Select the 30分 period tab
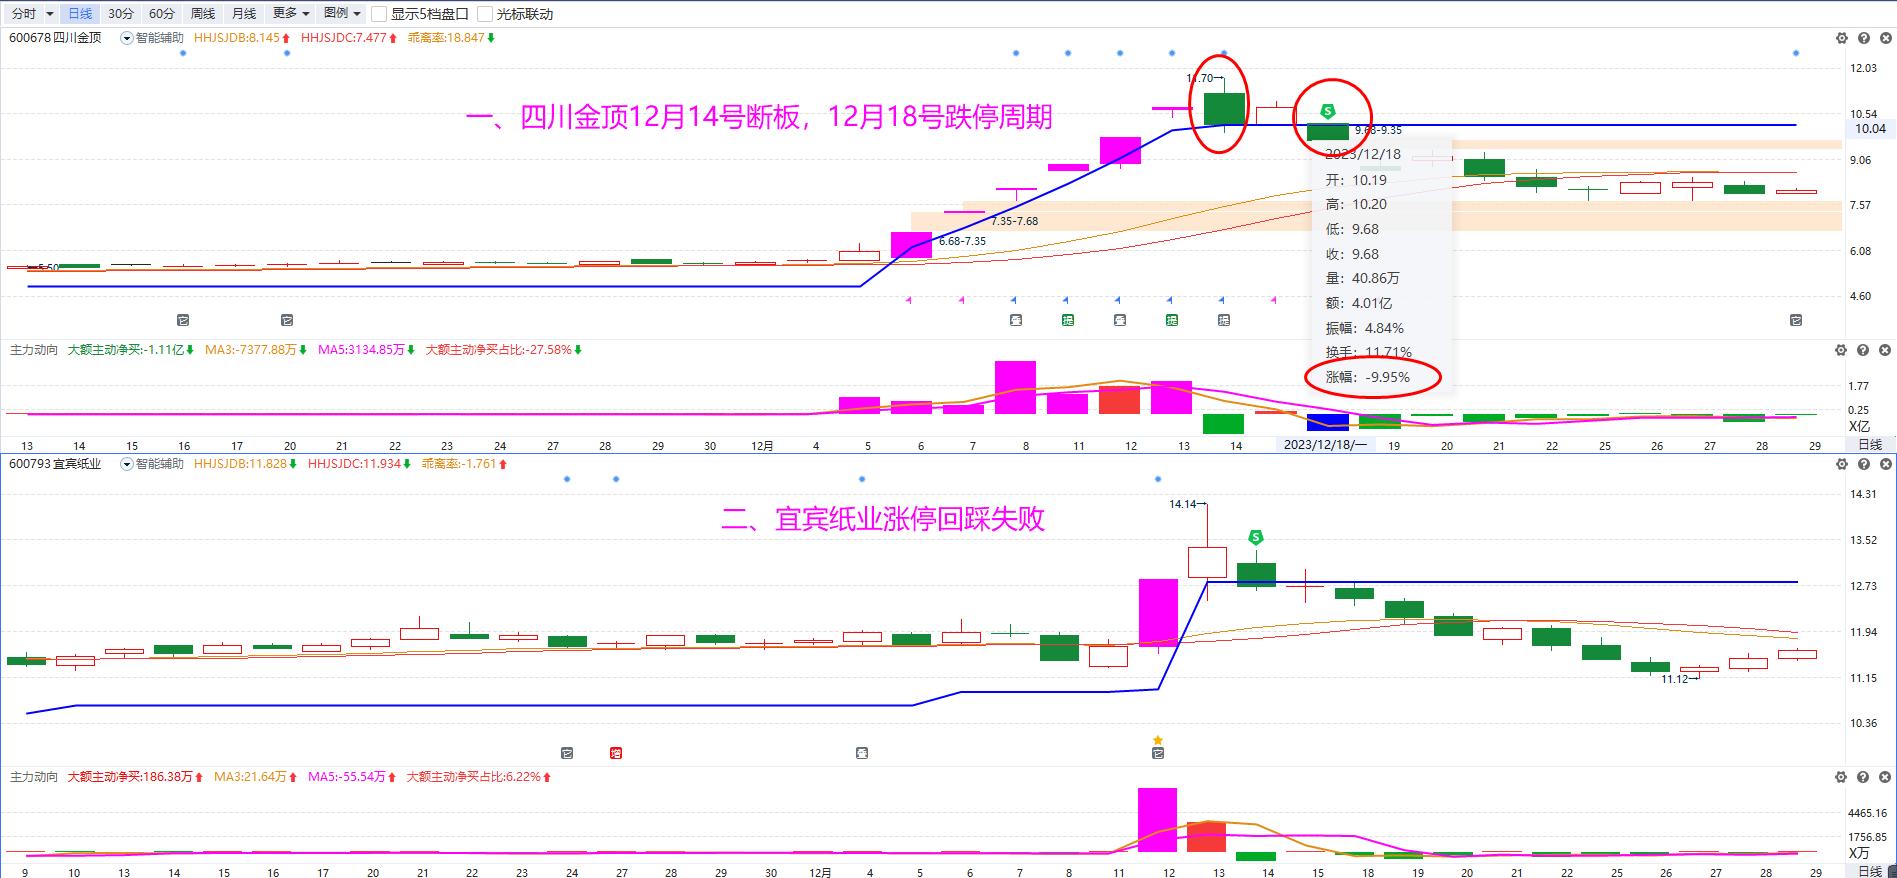 (x=120, y=13)
